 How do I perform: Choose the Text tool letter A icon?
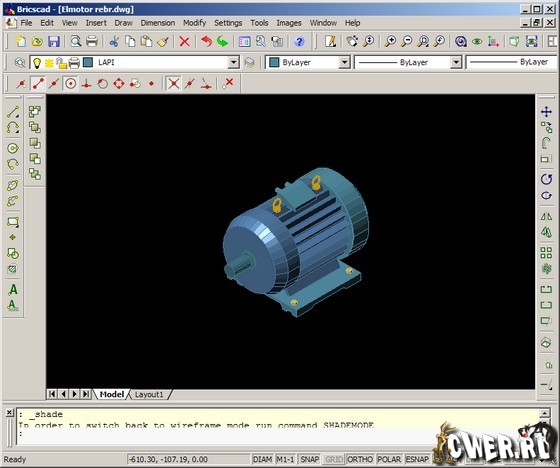tap(13, 289)
